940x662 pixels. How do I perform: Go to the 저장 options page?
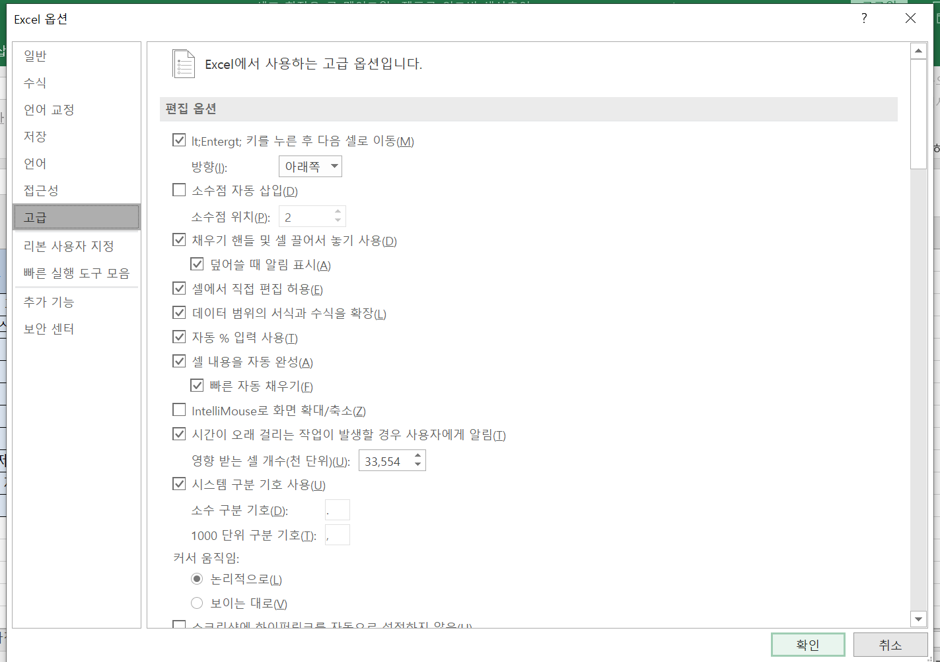tap(76, 137)
